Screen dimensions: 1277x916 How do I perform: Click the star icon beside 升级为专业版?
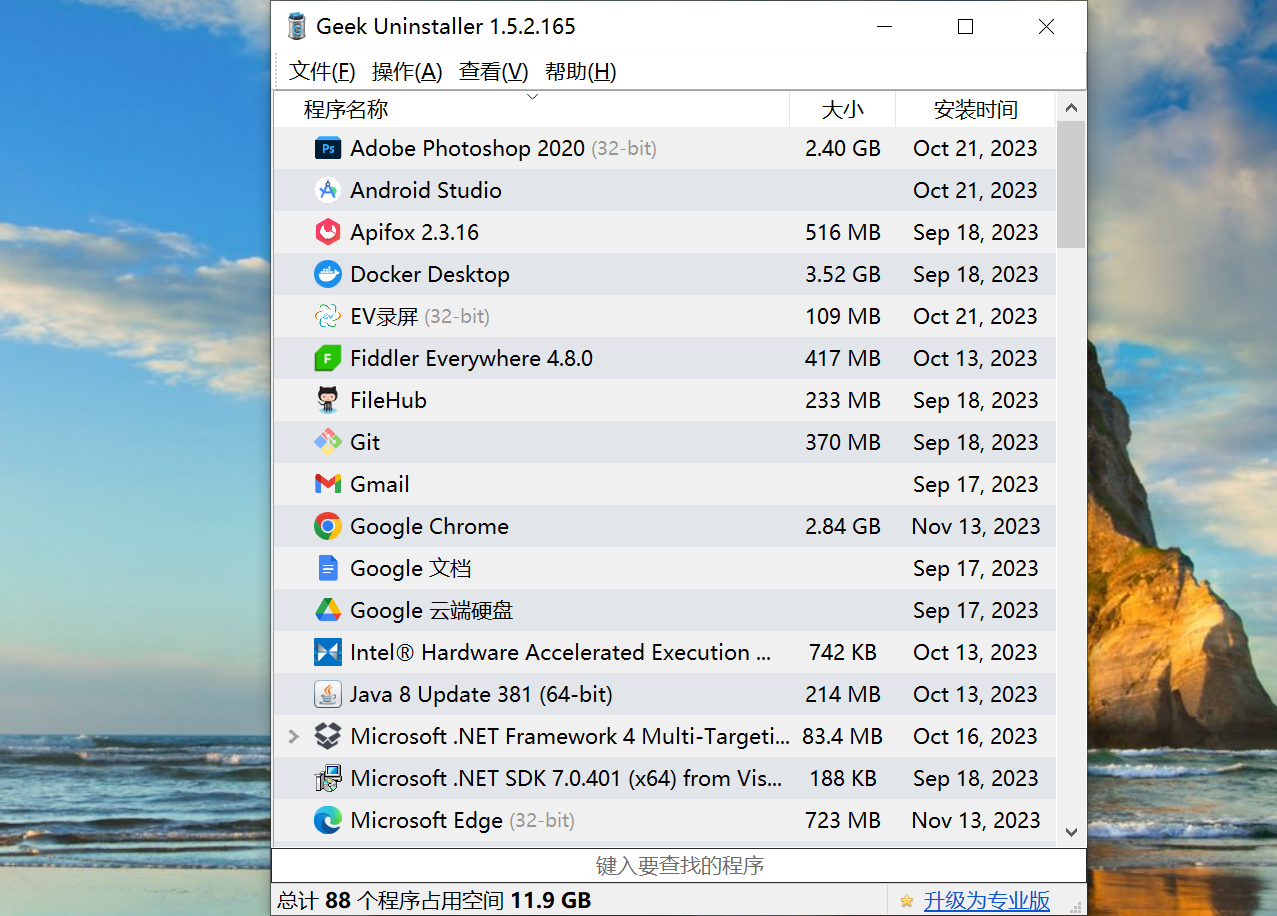point(906,901)
